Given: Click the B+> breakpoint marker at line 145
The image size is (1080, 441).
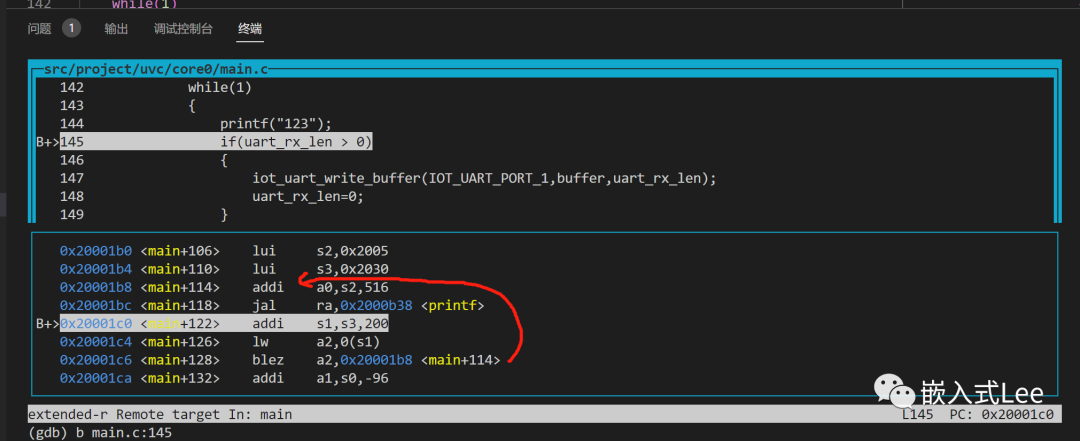Looking at the screenshot, I should 48,142.
